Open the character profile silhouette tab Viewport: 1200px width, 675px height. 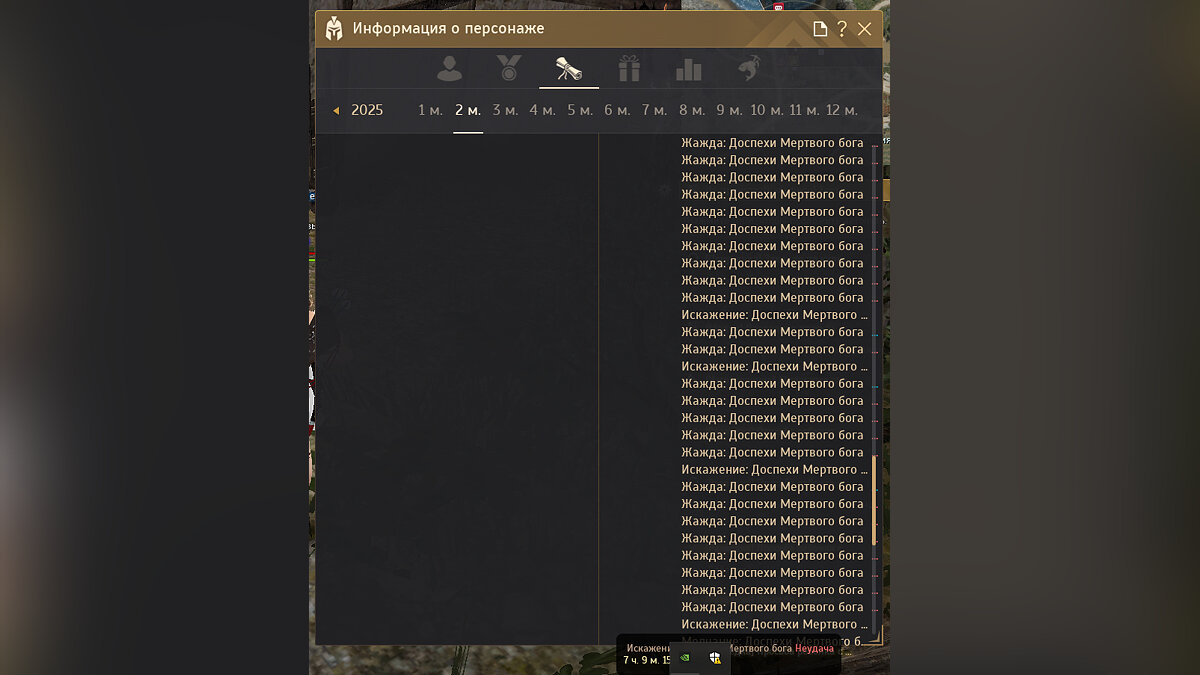450,69
